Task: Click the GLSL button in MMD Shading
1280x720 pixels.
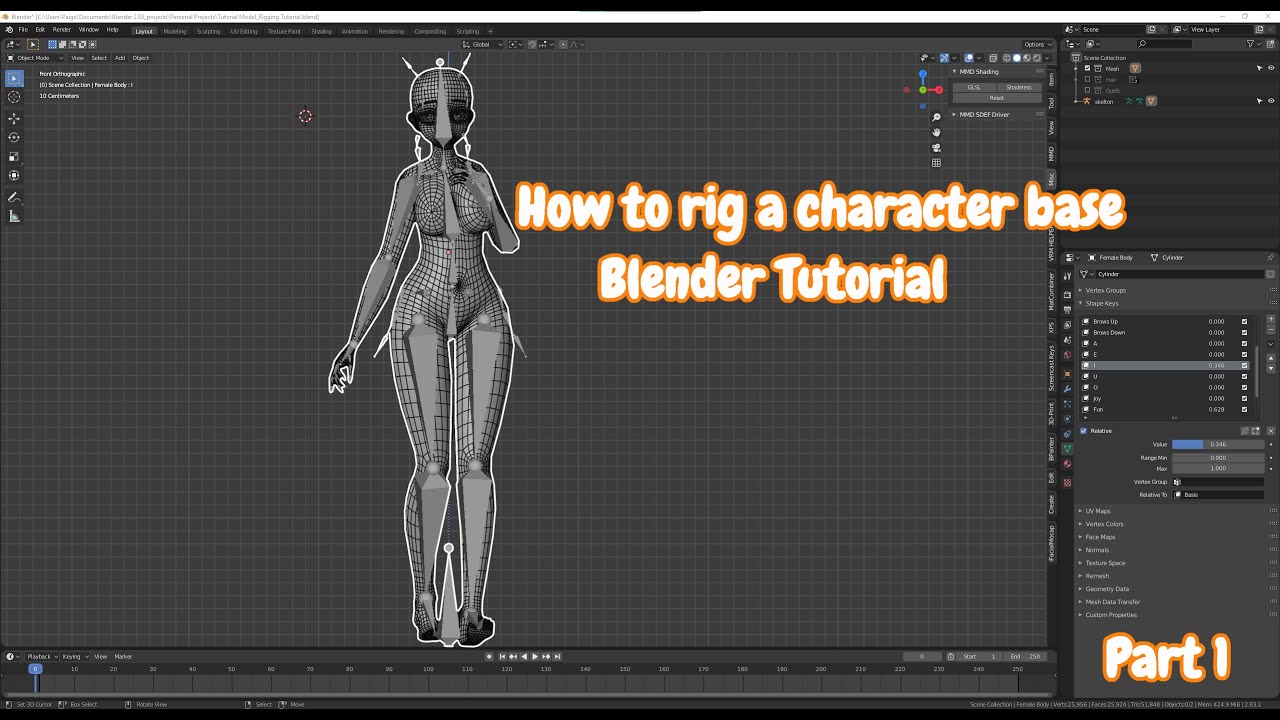Action: click(x=974, y=87)
